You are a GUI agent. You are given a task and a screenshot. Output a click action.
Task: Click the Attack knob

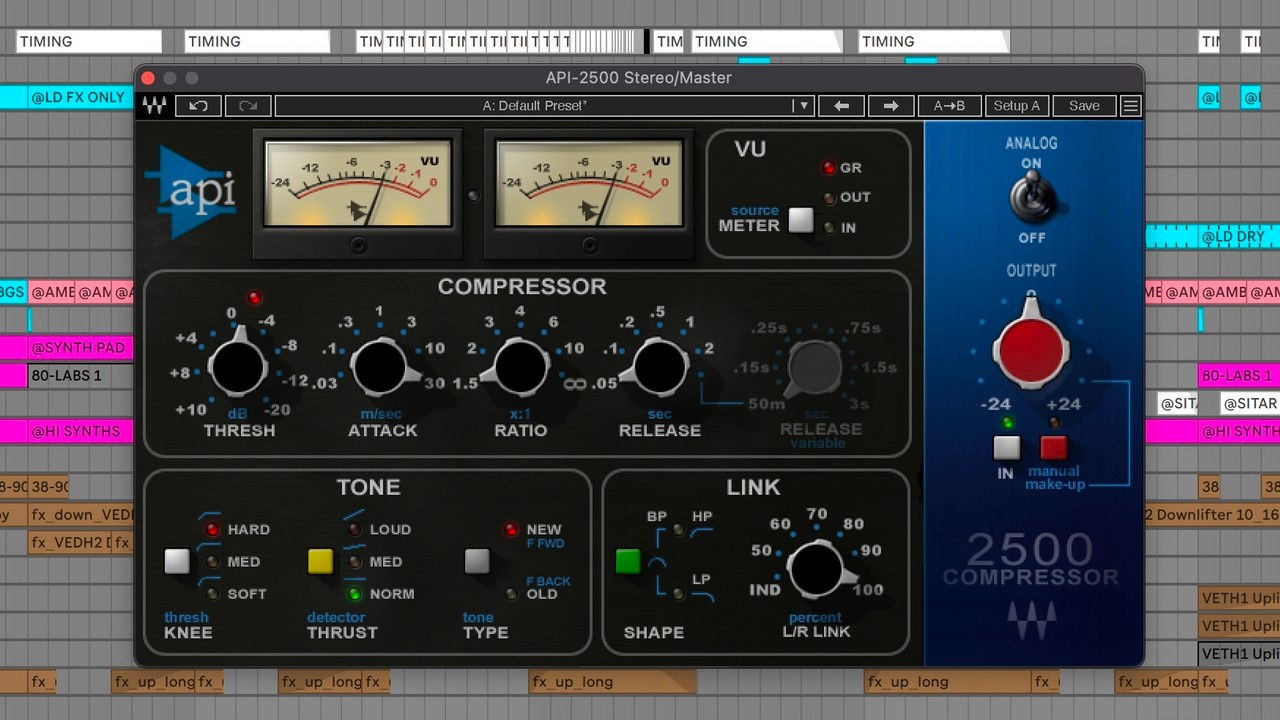(x=381, y=367)
